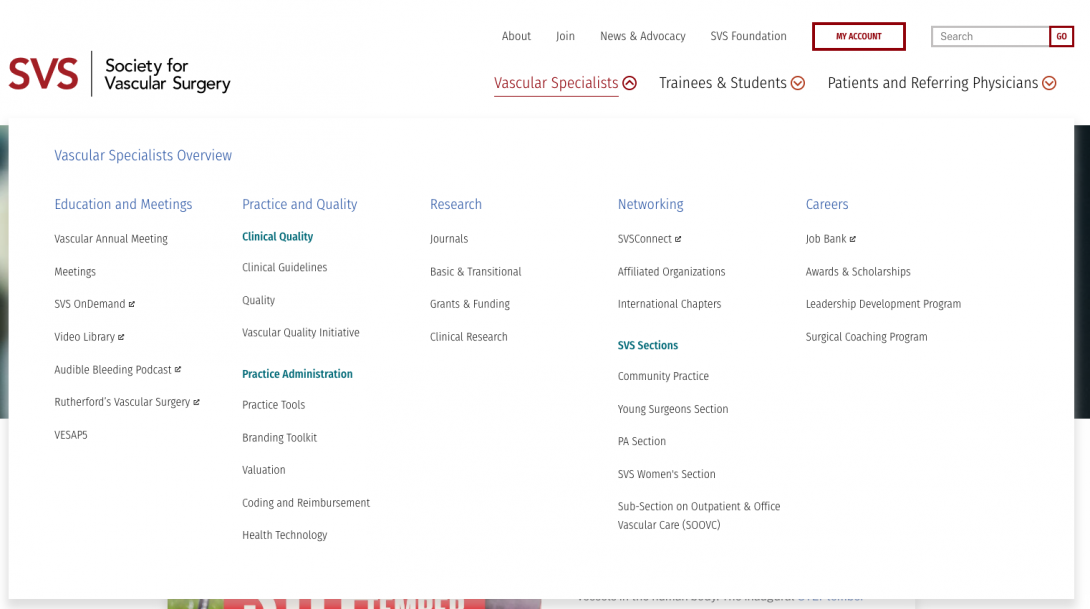Viewport: 1090px width, 609px height.
Task: Open Careers heading link
Action: (x=827, y=204)
